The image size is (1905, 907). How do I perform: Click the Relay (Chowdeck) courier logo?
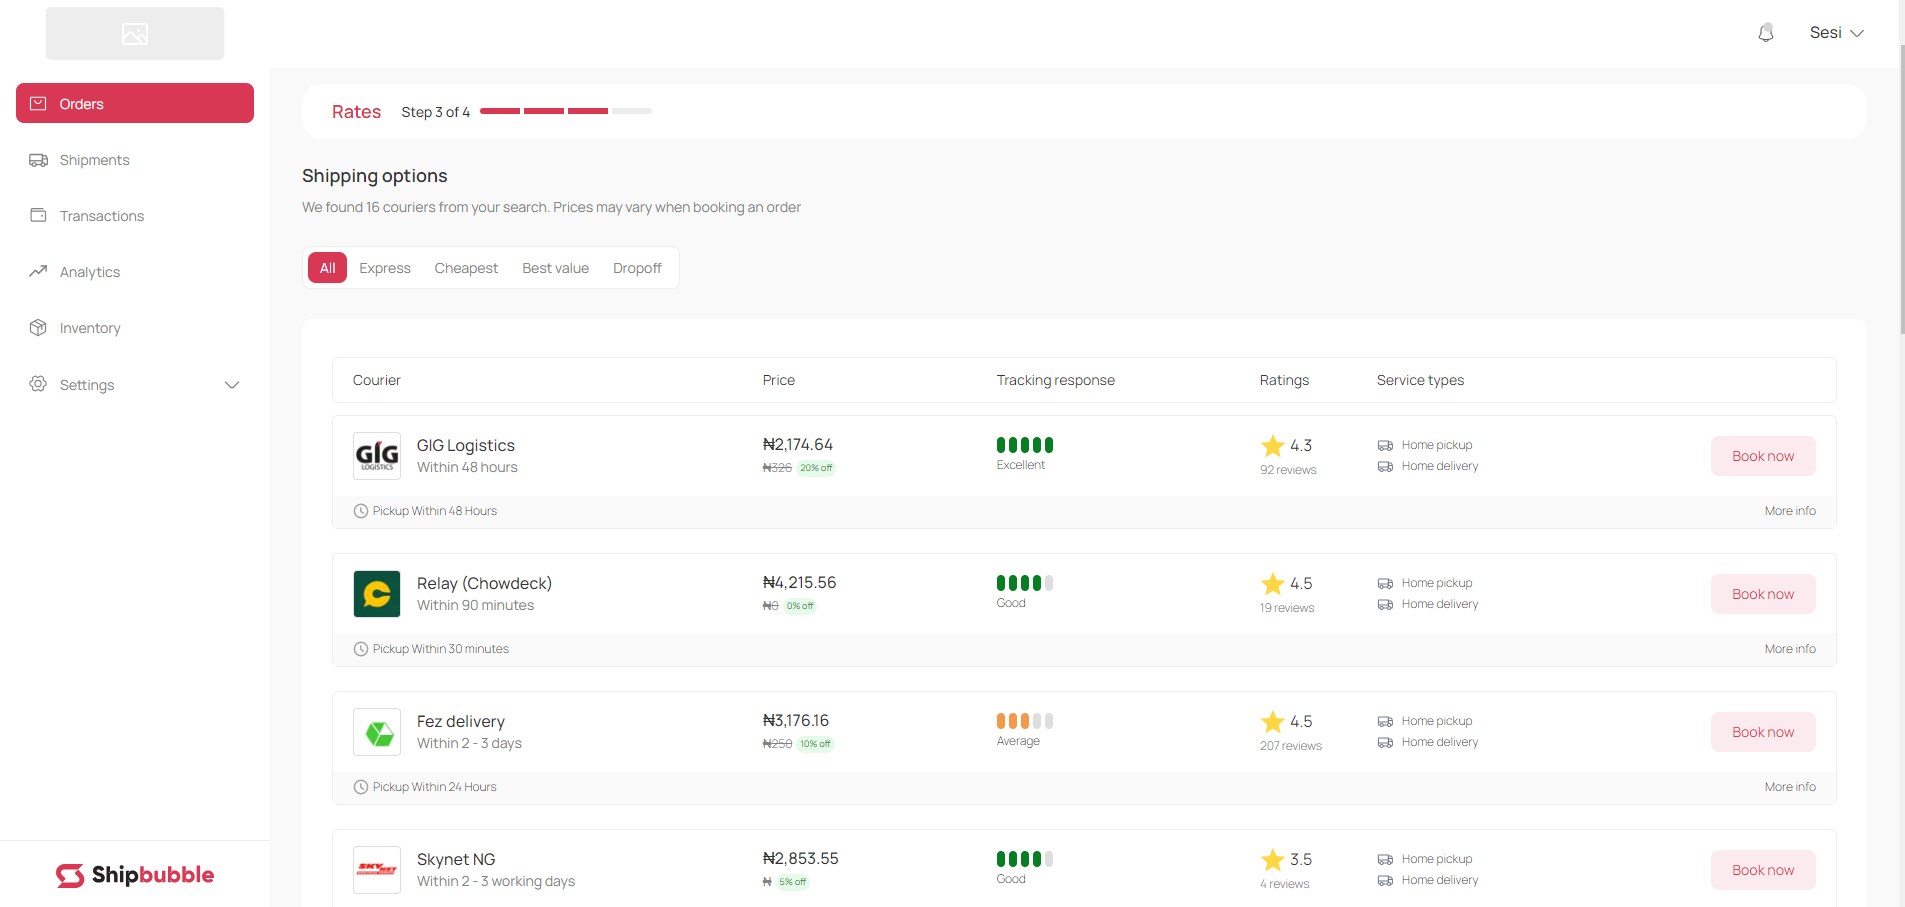[377, 594]
